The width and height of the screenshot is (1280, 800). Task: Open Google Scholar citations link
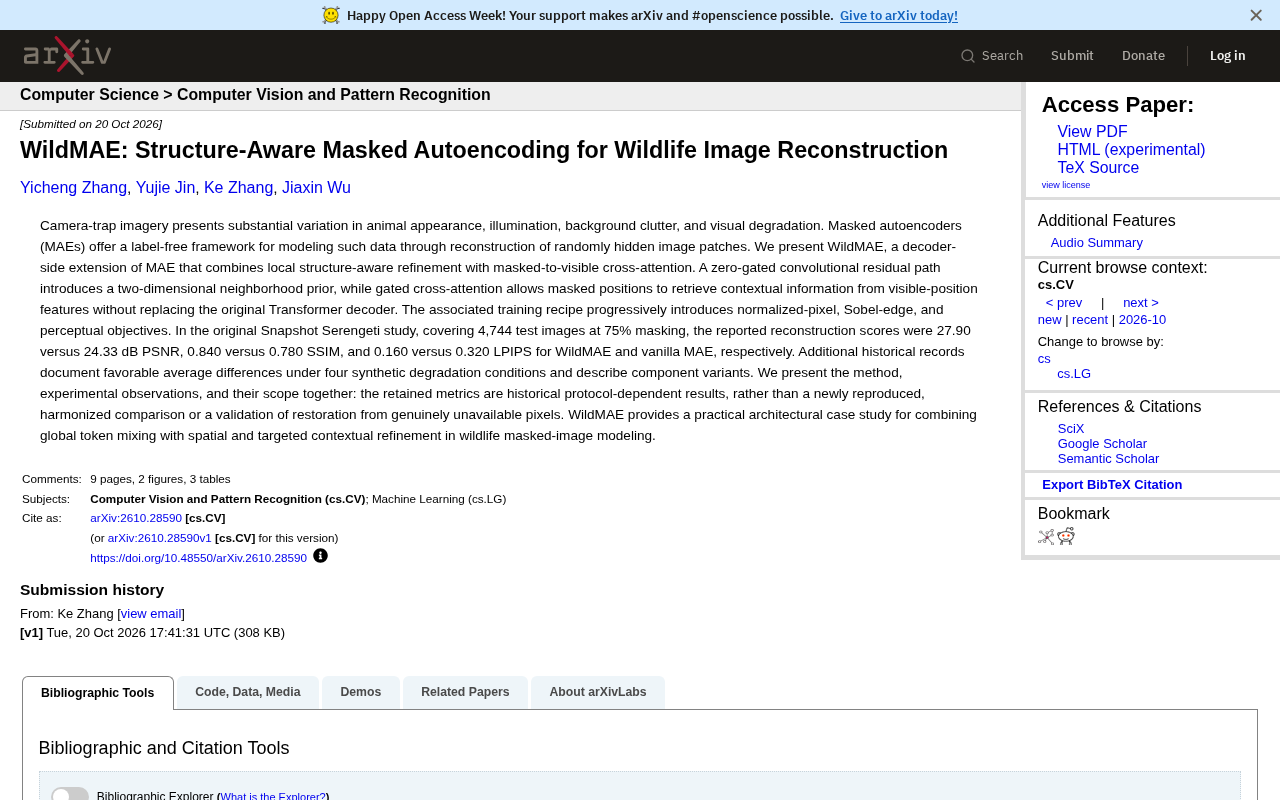point(1102,444)
